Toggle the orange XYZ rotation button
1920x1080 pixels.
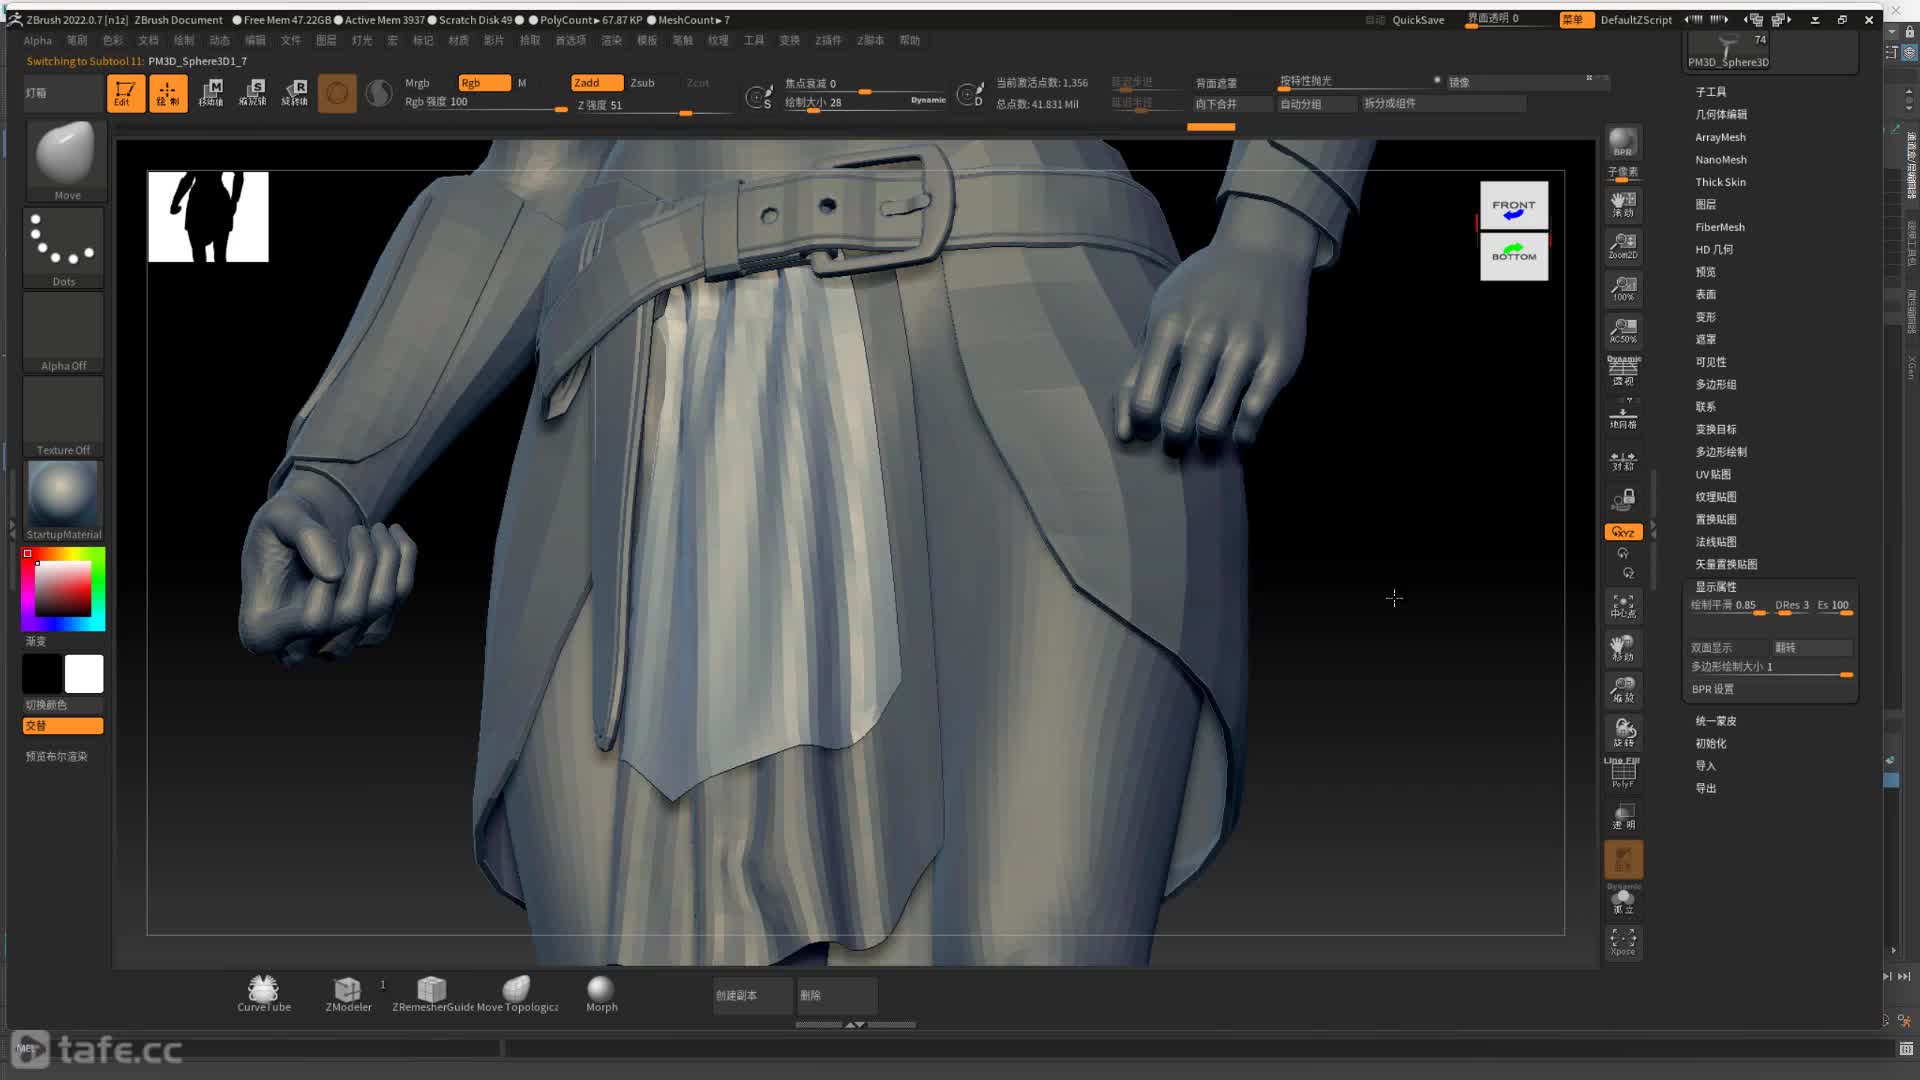[x=1623, y=532]
